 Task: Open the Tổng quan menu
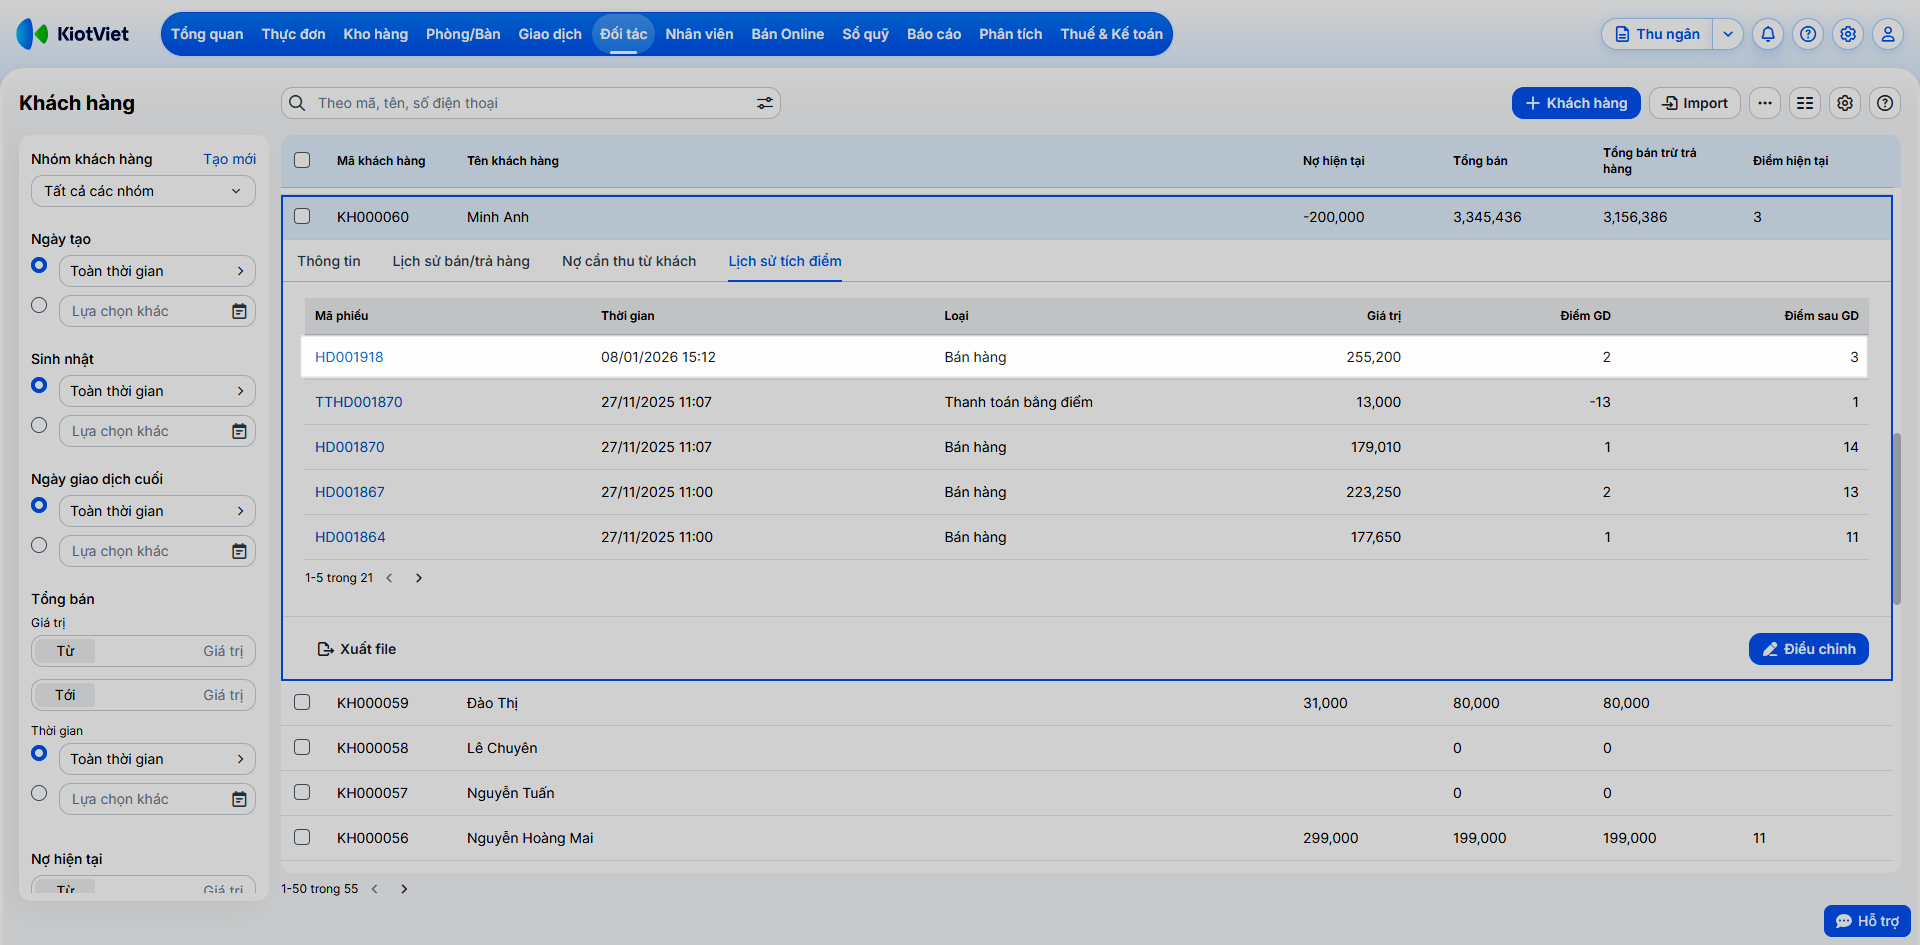click(x=207, y=34)
